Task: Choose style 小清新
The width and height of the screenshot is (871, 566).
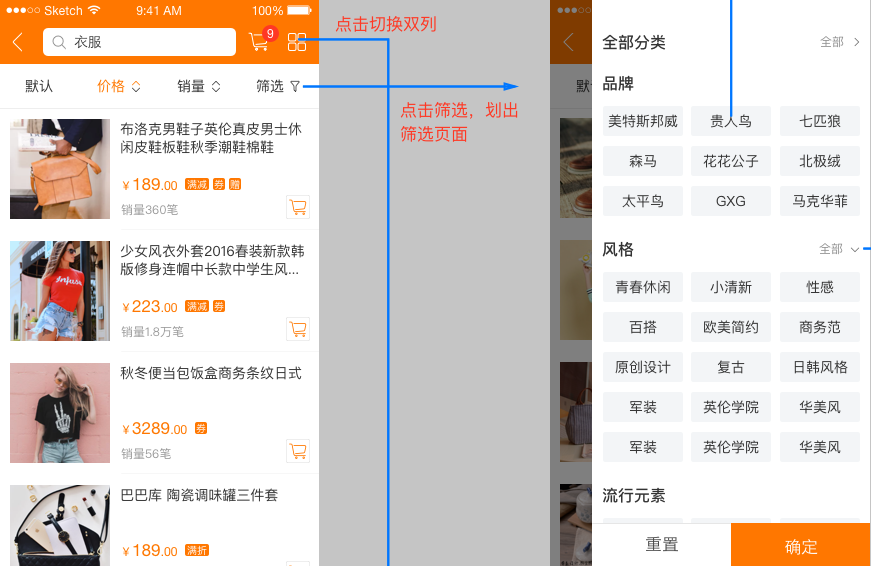Action: [x=731, y=287]
